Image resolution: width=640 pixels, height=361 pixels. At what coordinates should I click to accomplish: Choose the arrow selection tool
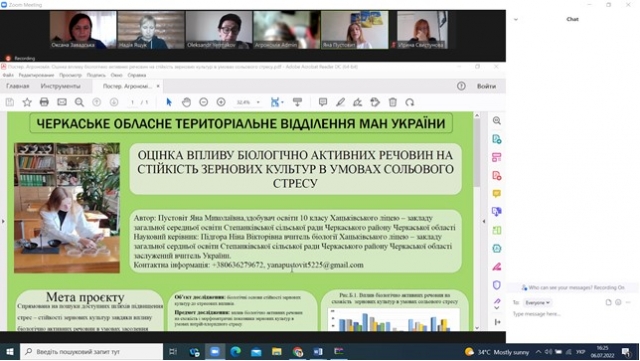(169, 102)
